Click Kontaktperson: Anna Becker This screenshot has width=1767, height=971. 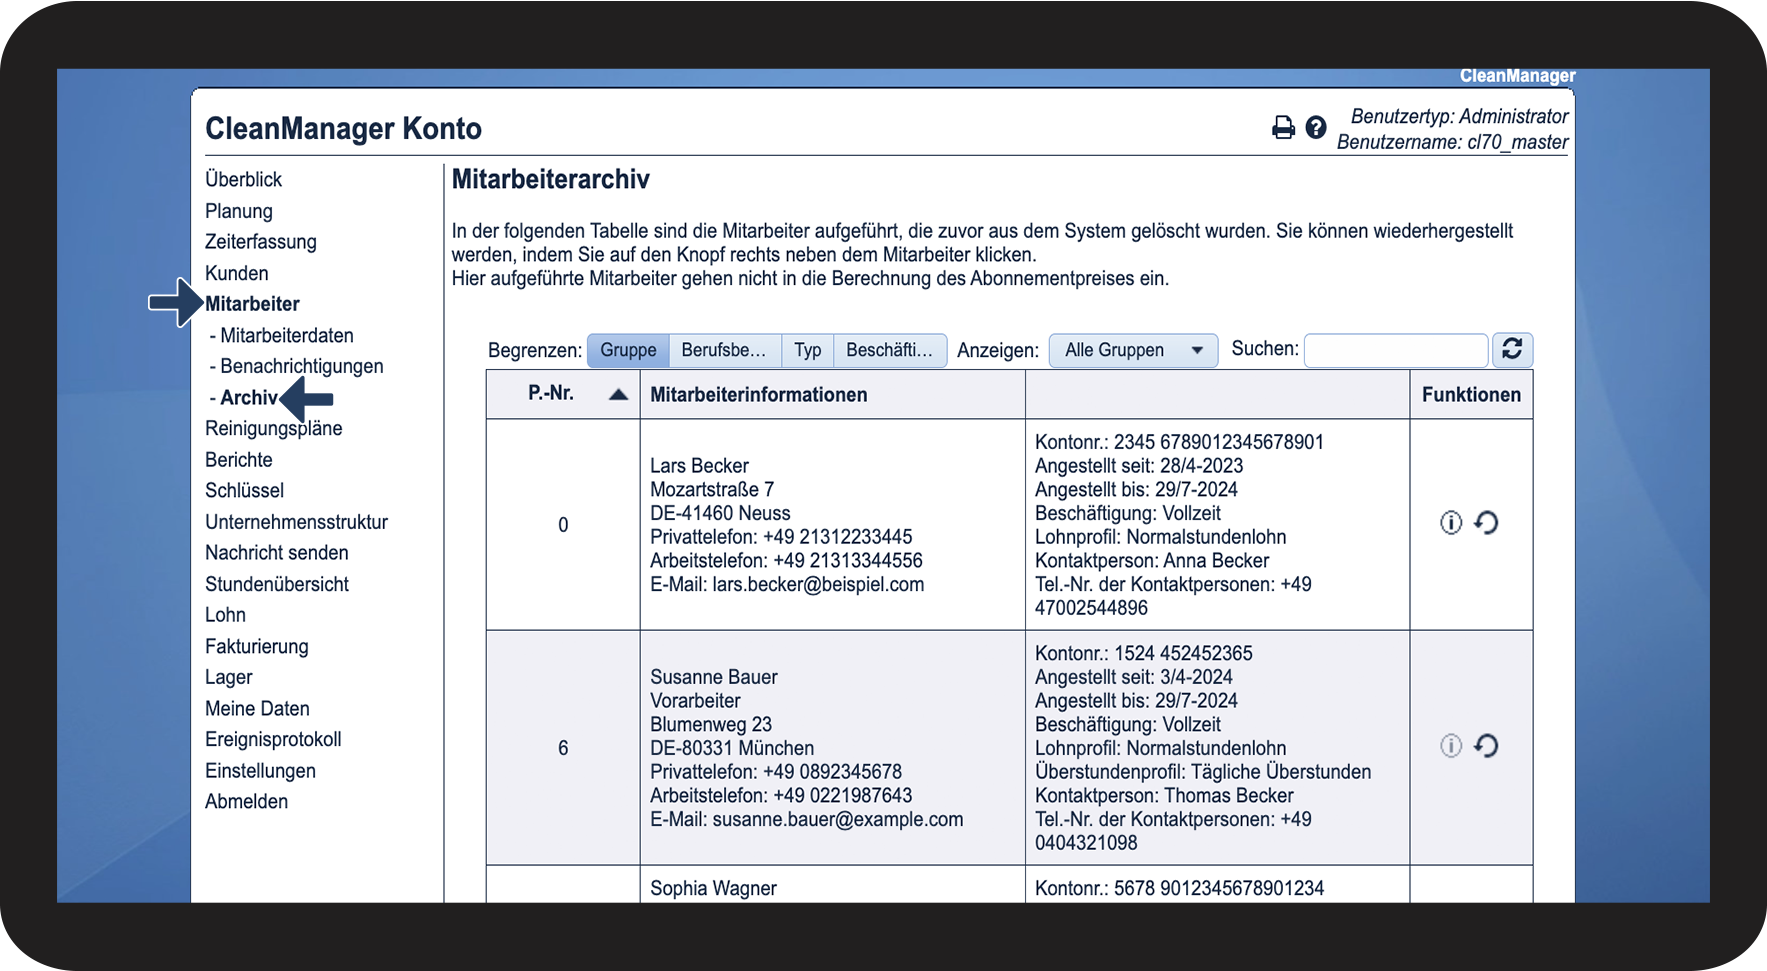pyautogui.click(x=1152, y=560)
